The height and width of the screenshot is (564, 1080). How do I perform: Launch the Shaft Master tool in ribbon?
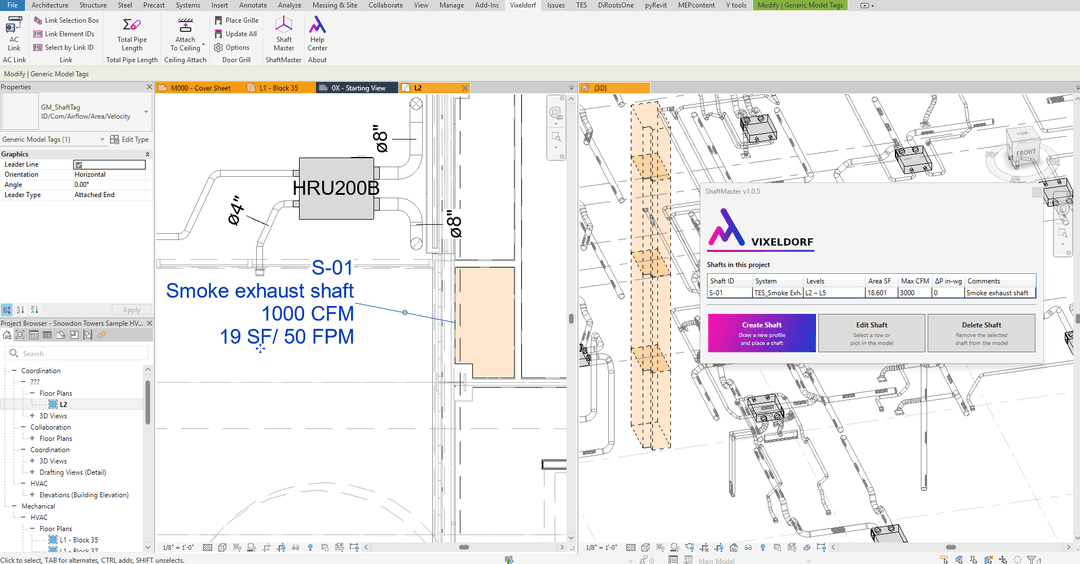point(284,34)
